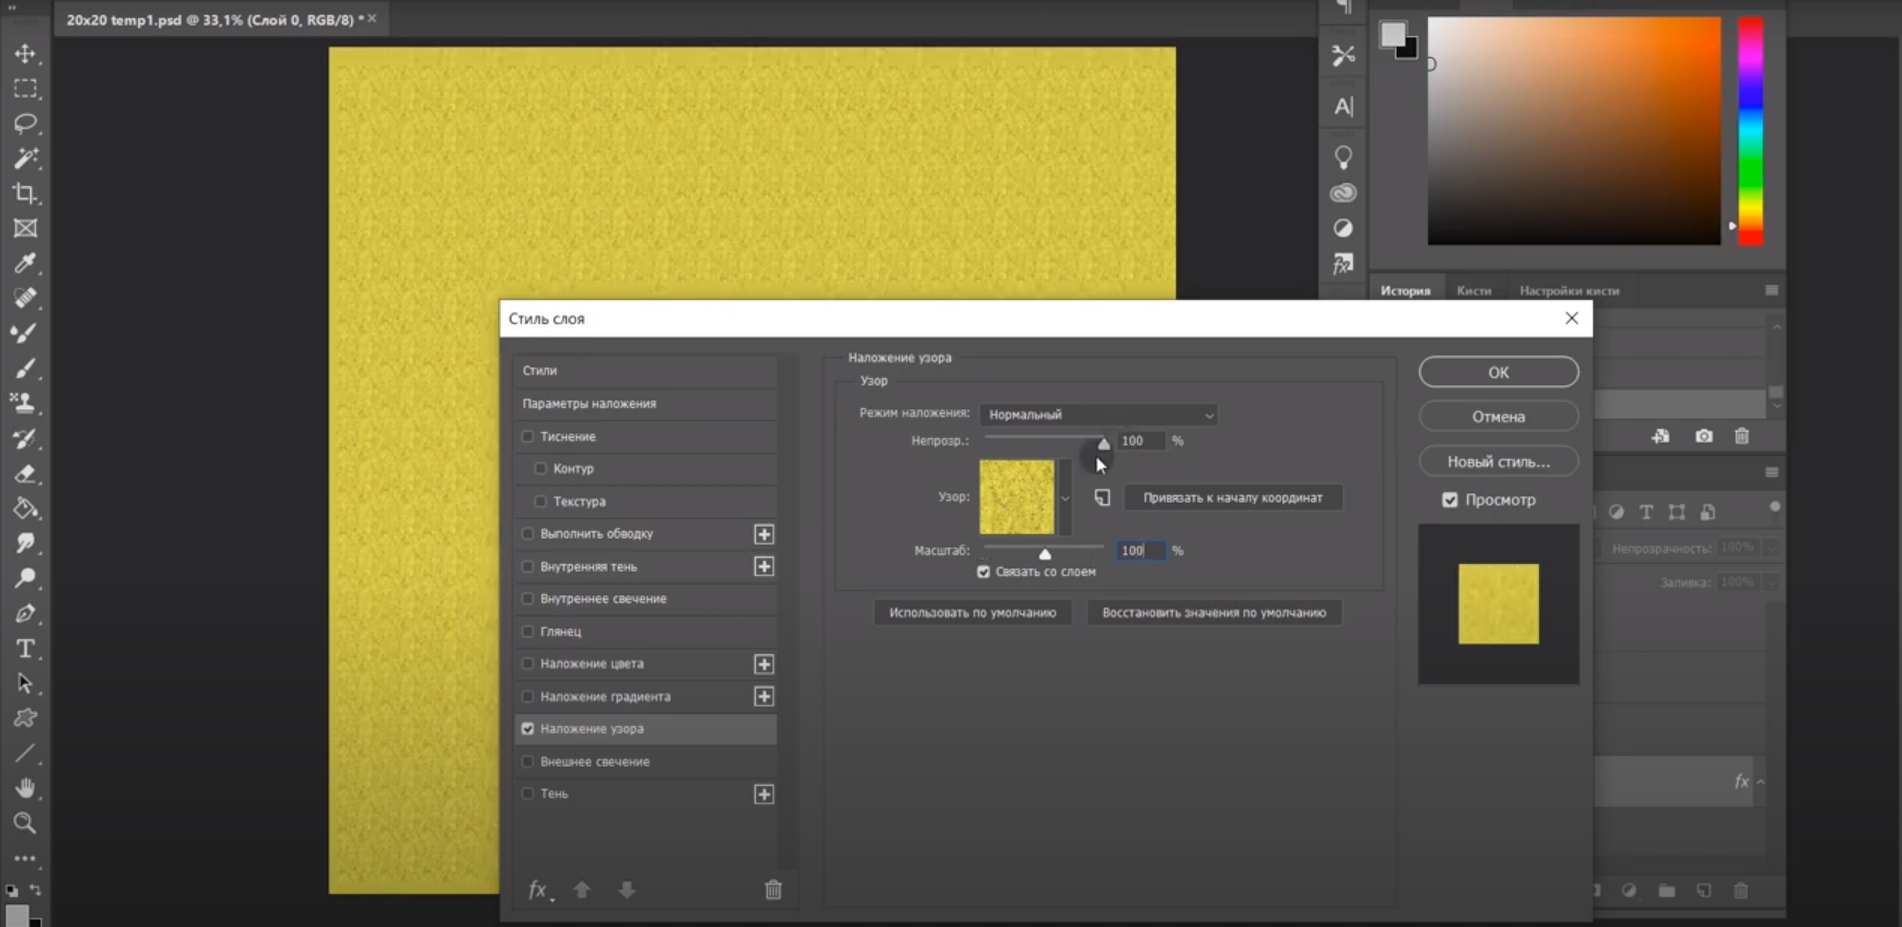Create new preset from current pattern icon

point(1102,497)
